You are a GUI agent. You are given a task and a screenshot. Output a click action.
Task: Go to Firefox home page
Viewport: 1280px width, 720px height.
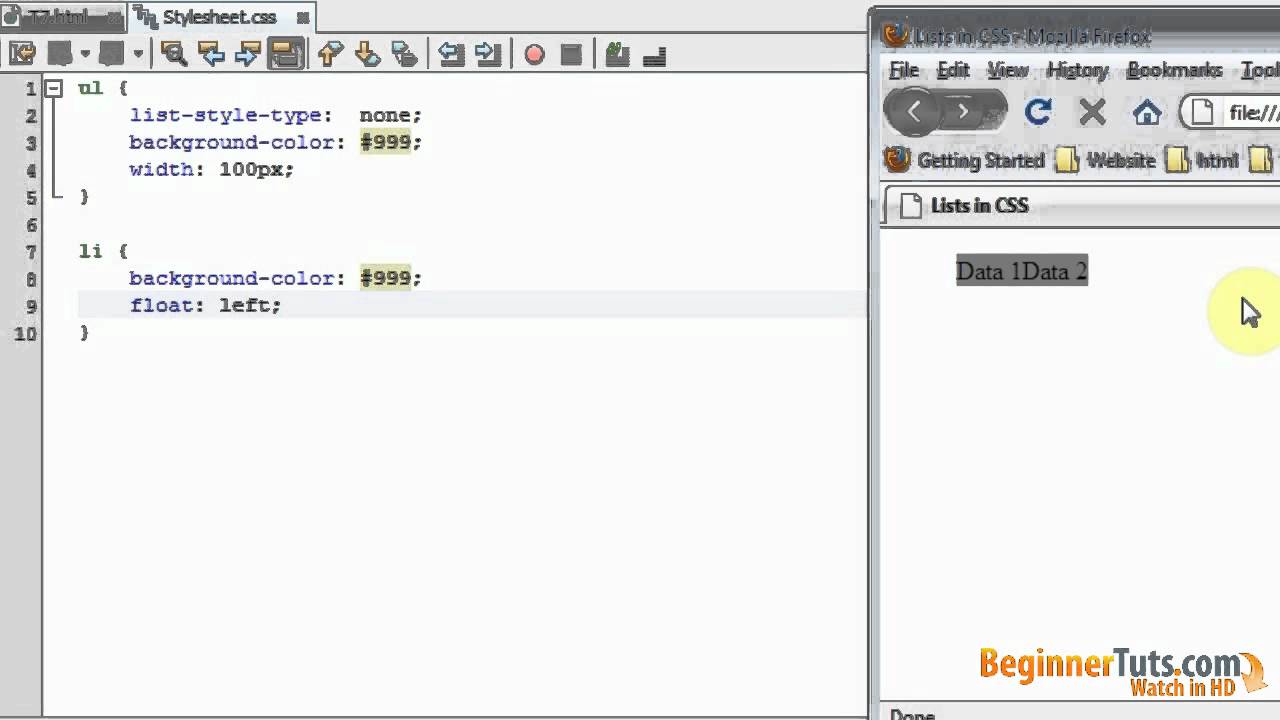(x=1147, y=112)
